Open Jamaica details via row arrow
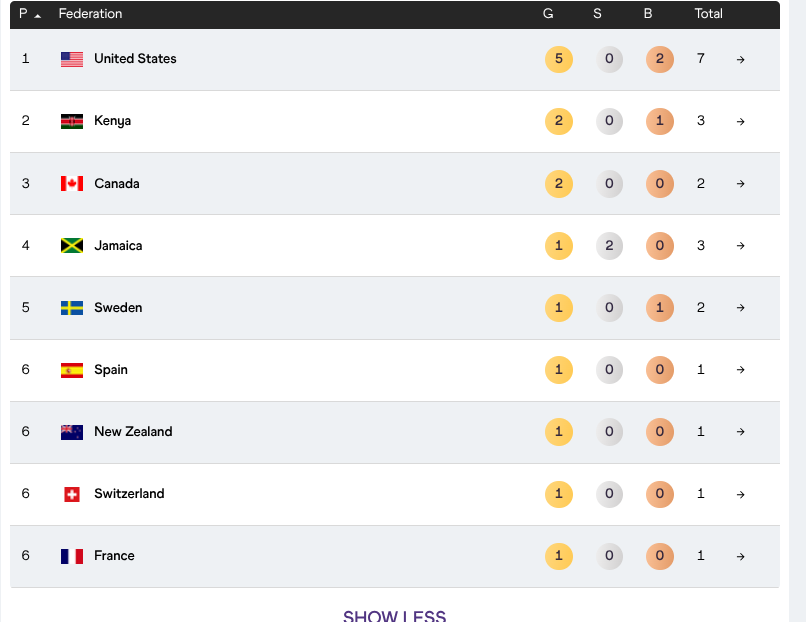This screenshot has width=806, height=622. (x=740, y=246)
